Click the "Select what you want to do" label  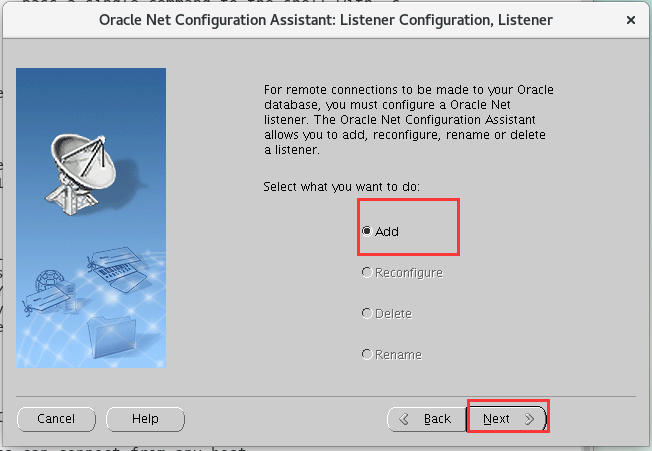341,187
